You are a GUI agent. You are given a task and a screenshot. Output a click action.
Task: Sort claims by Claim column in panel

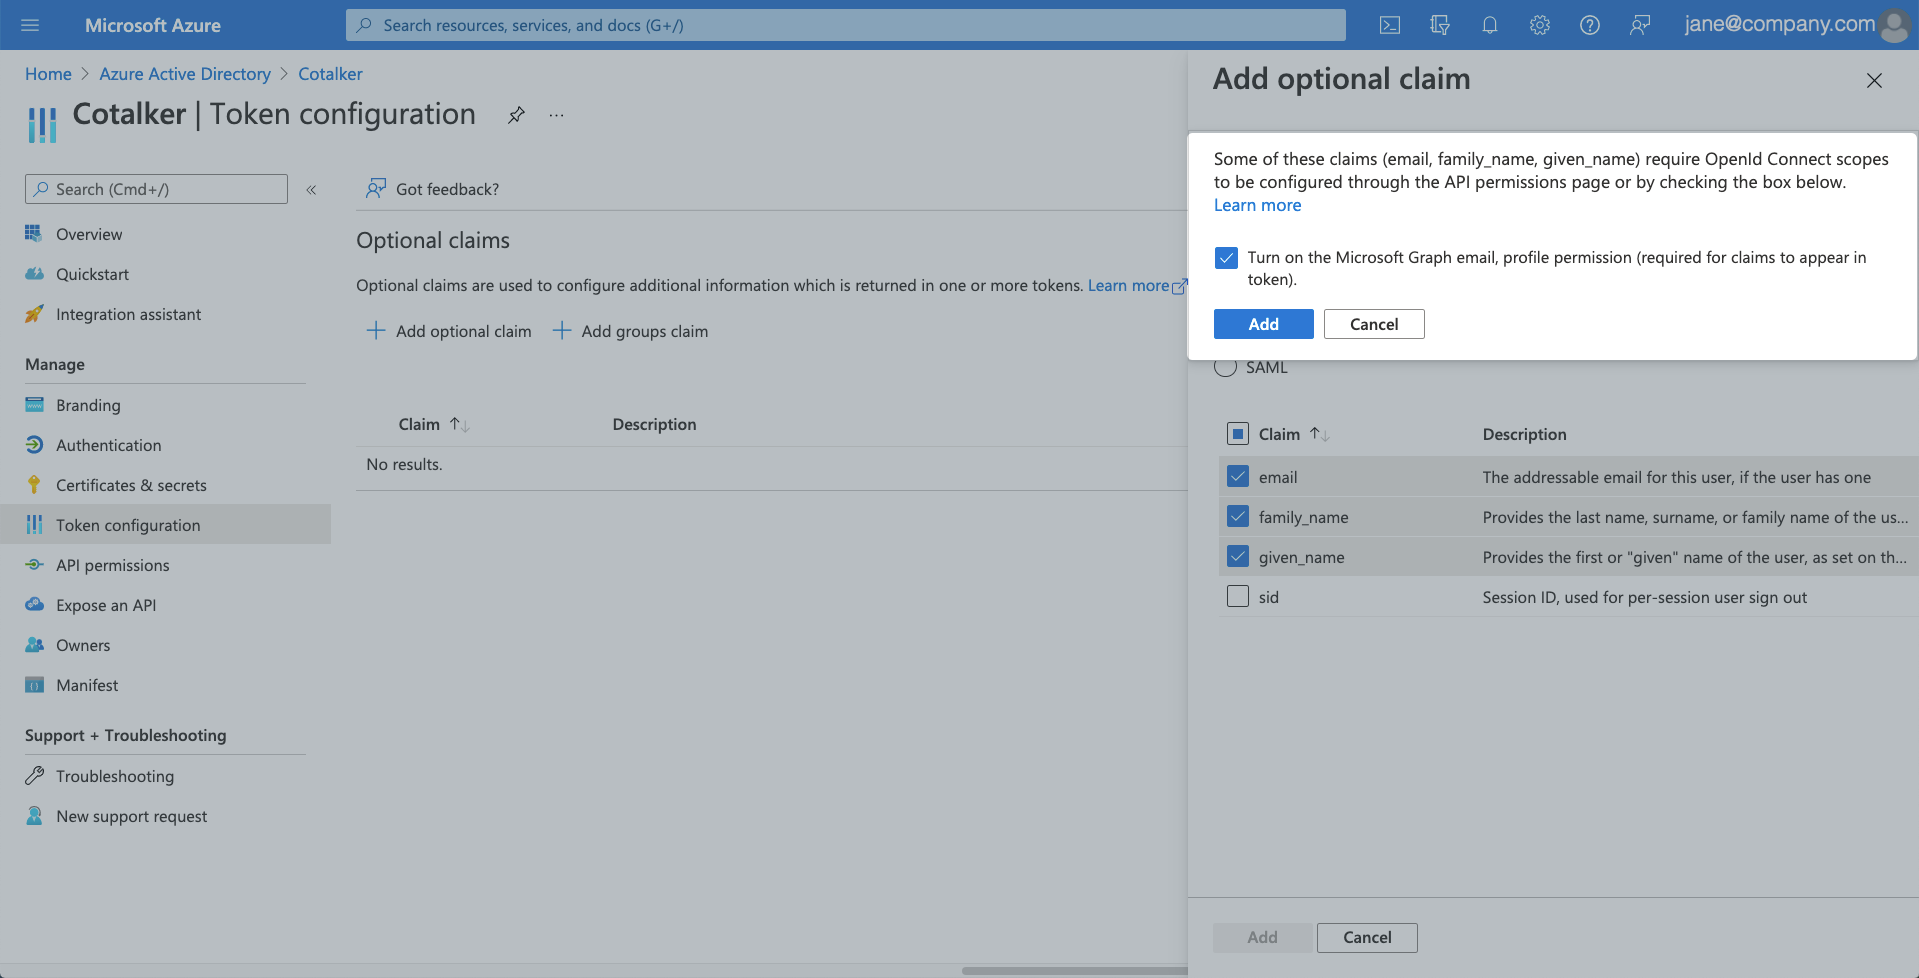pyautogui.click(x=1319, y=434)
